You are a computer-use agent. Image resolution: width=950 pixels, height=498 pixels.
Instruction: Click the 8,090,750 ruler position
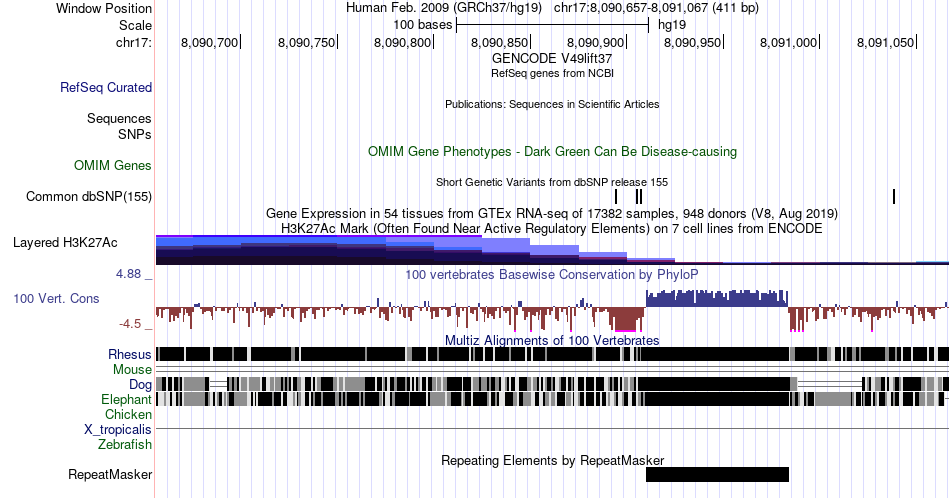click(x=306, y=42)
